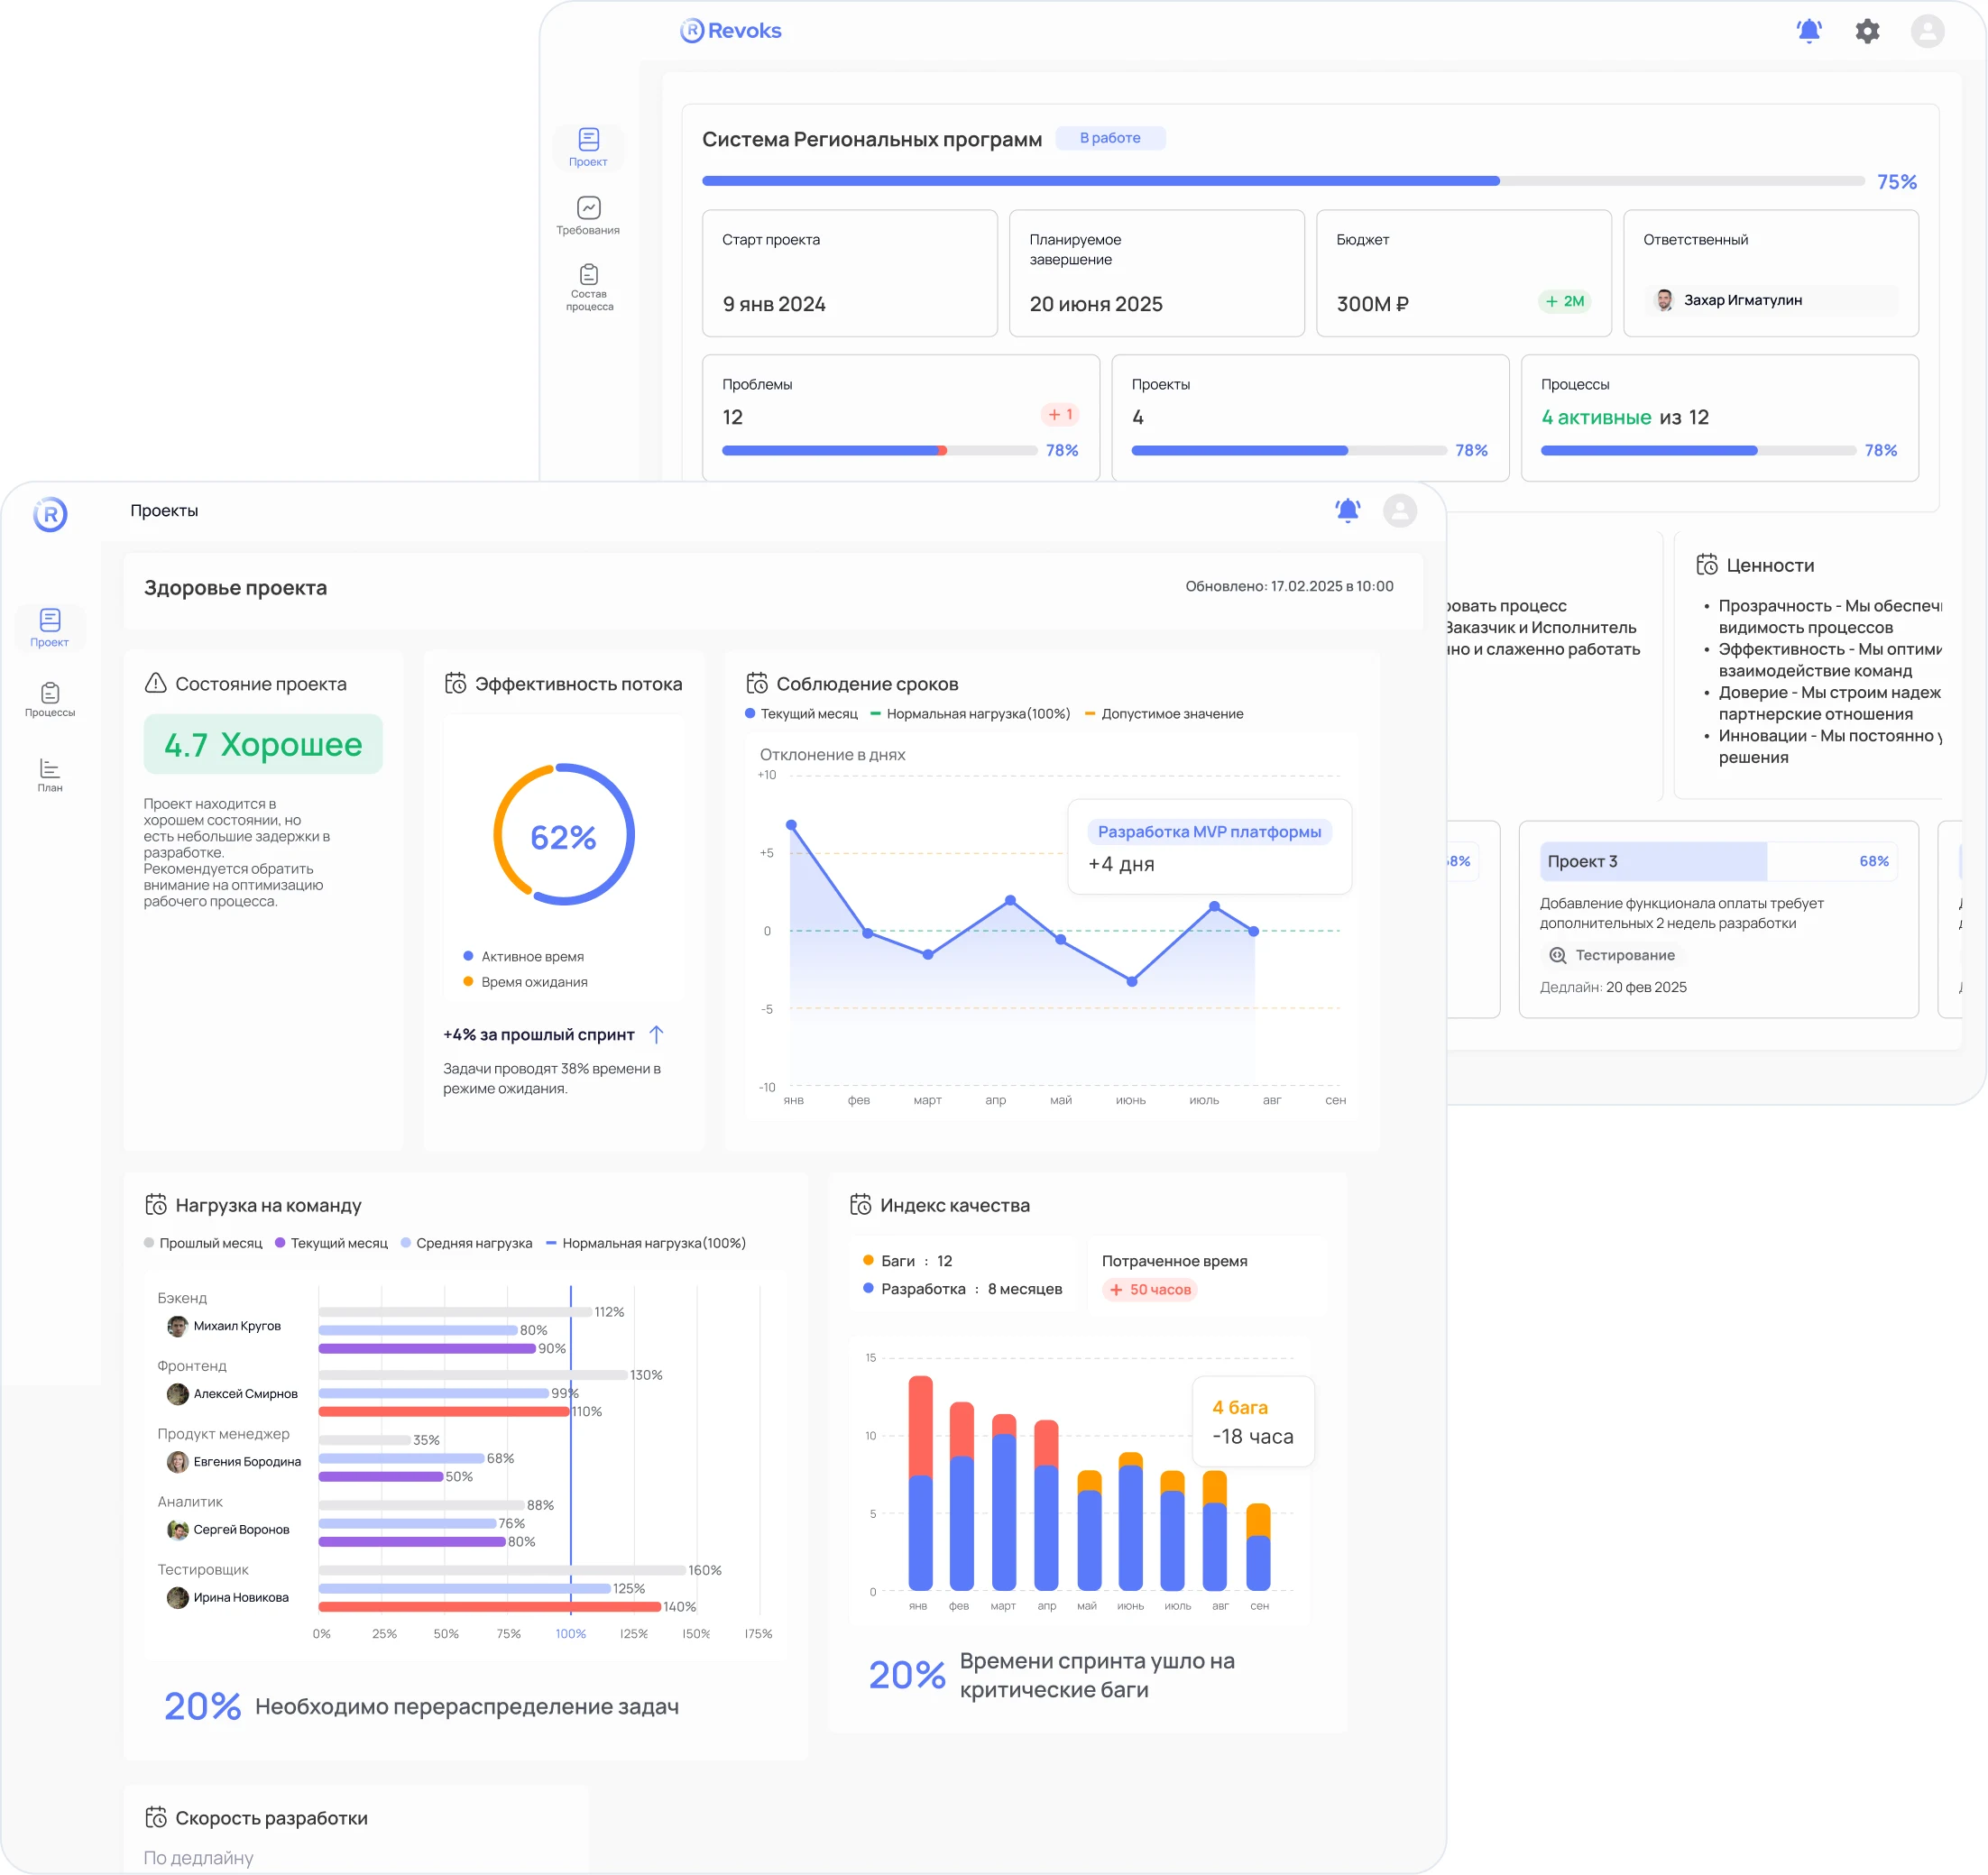This screenshot has width=1988, height=1875.
Task: Click the Старт проекта date 9 янв 2024
Action: (774, 304)
